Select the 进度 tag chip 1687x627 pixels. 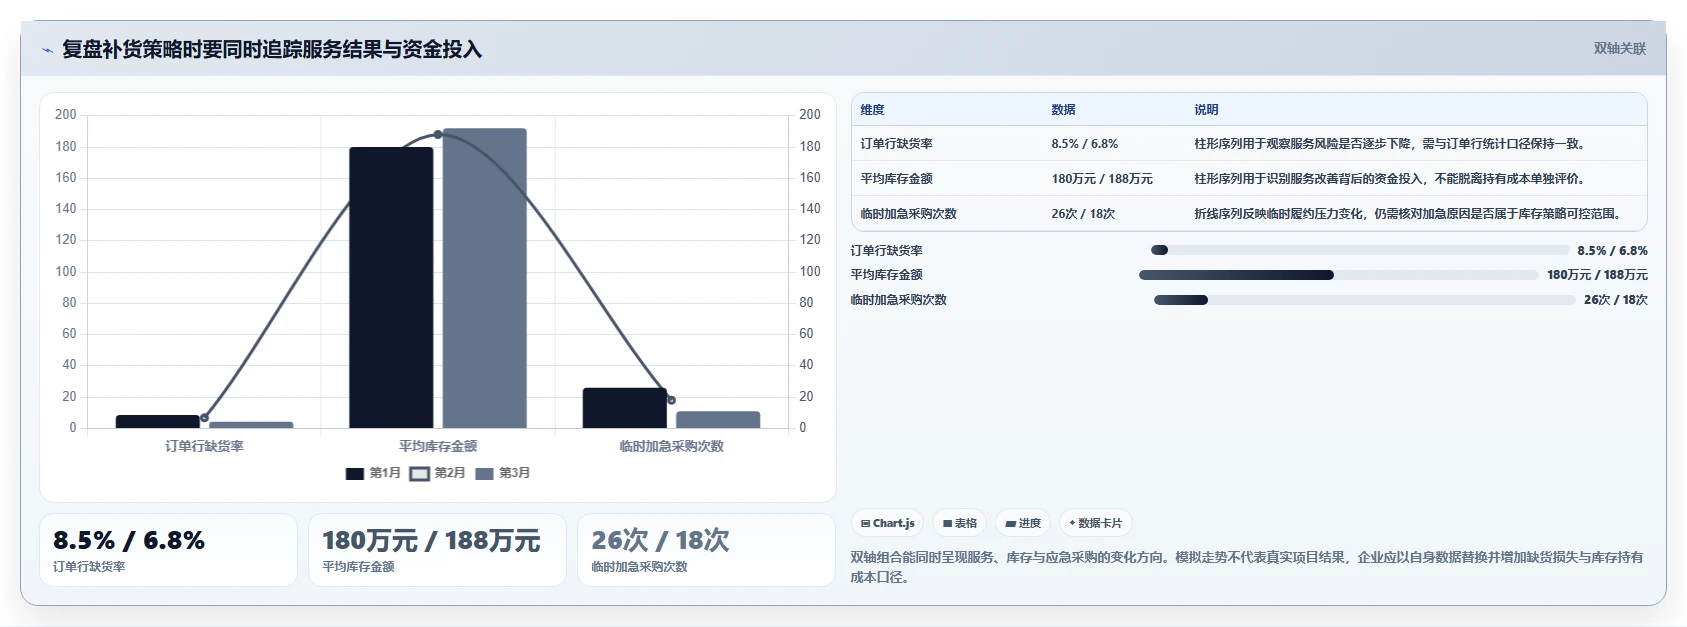point(1023,523)
